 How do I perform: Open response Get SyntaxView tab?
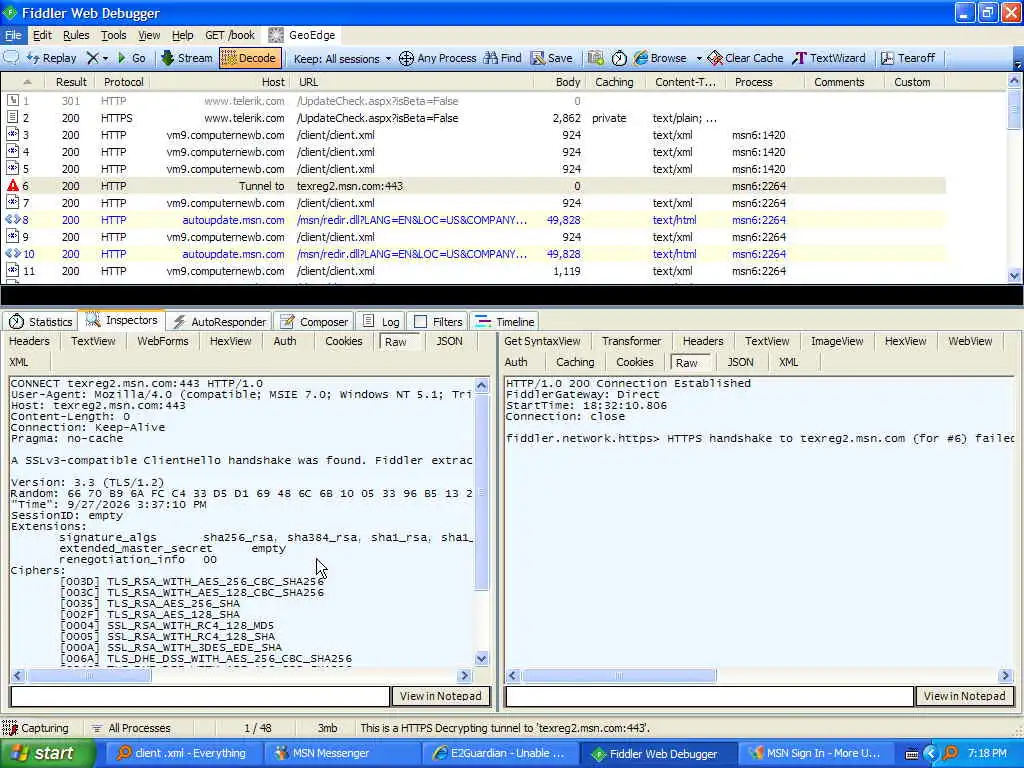[x=542, y=342]
